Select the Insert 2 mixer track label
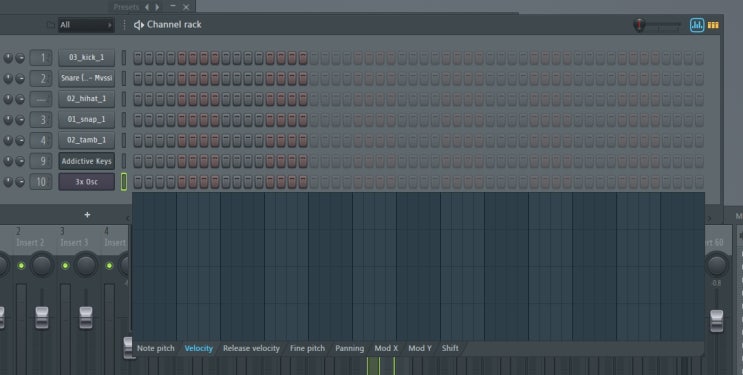The image size is (743, 375). [x=30, y=242]
